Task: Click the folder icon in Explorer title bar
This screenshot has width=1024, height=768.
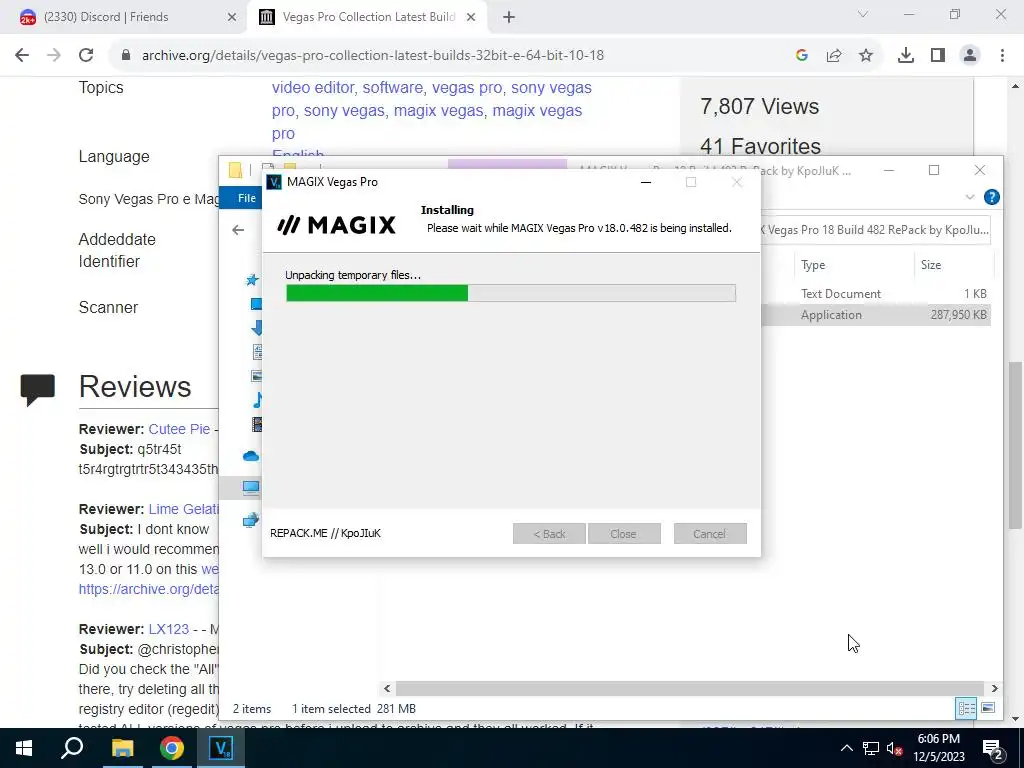Action: point(235,170)
